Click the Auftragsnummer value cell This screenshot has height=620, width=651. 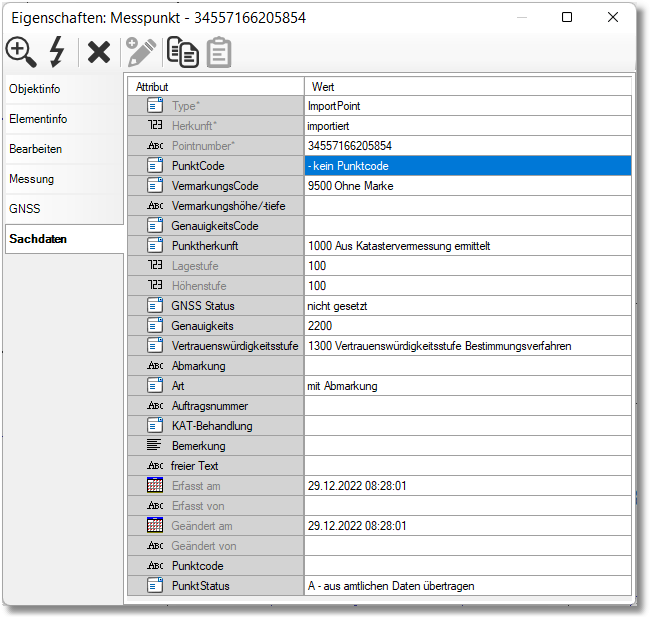(x=467, y=406)
